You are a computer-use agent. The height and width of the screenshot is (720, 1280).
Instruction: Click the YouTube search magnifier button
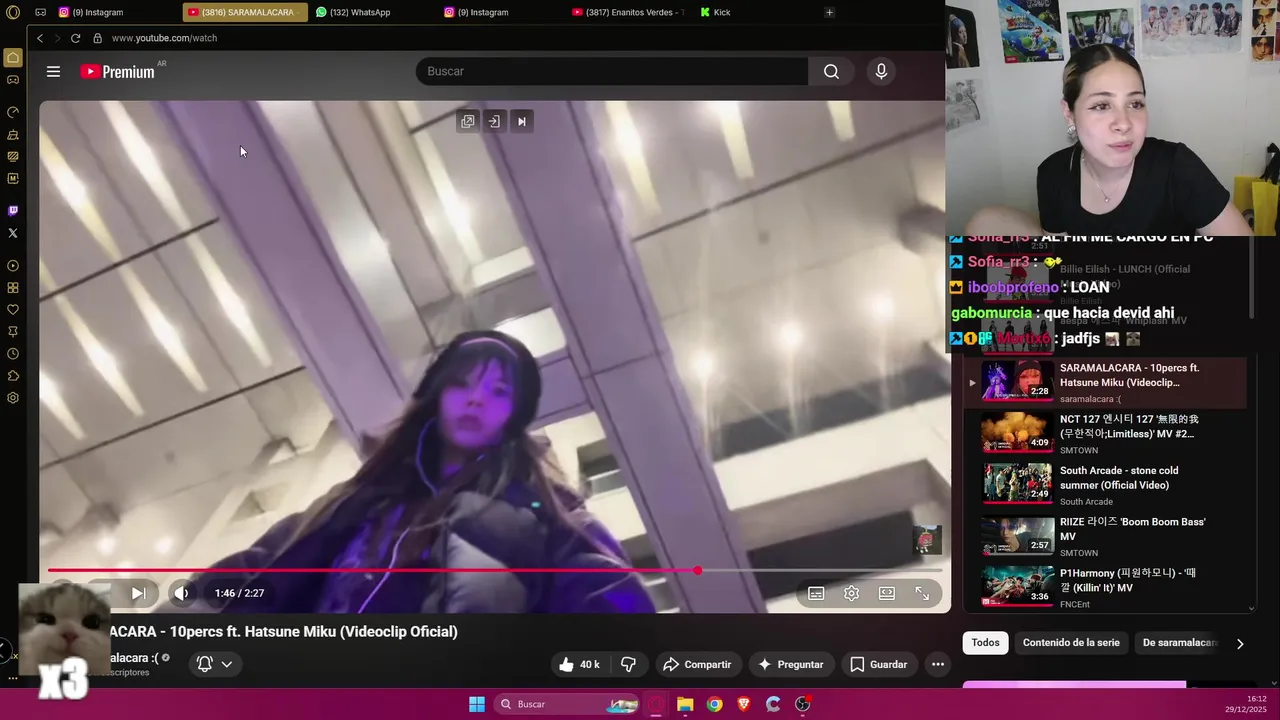point(831,71)
